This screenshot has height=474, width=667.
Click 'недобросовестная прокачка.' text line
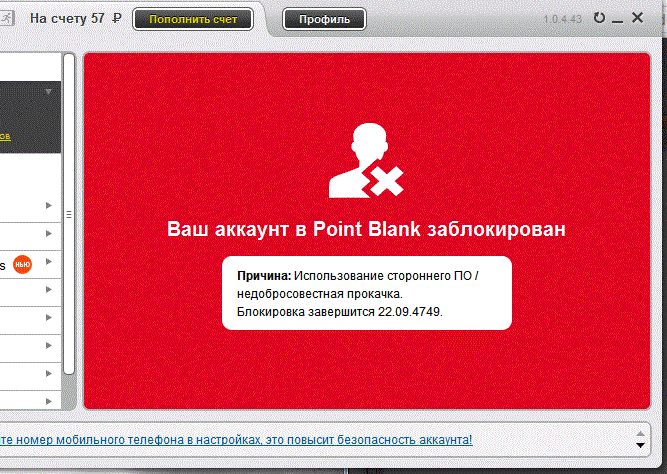(x=319, y=294)
